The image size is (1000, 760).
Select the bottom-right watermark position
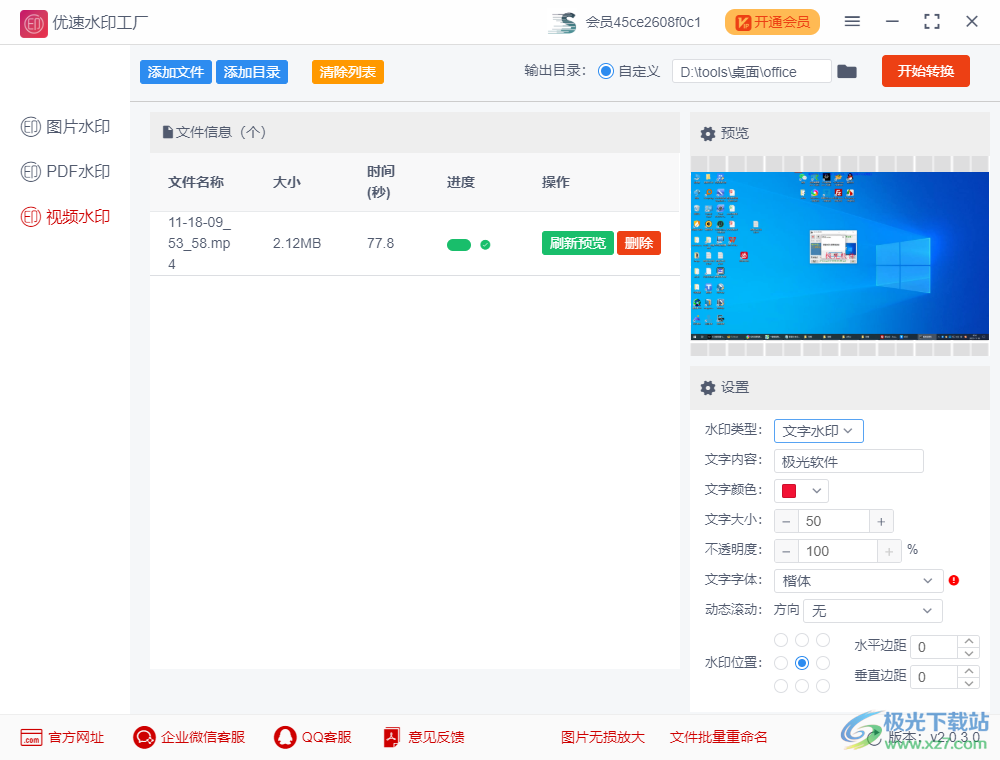pyautogui.click(x=822, y=685)
